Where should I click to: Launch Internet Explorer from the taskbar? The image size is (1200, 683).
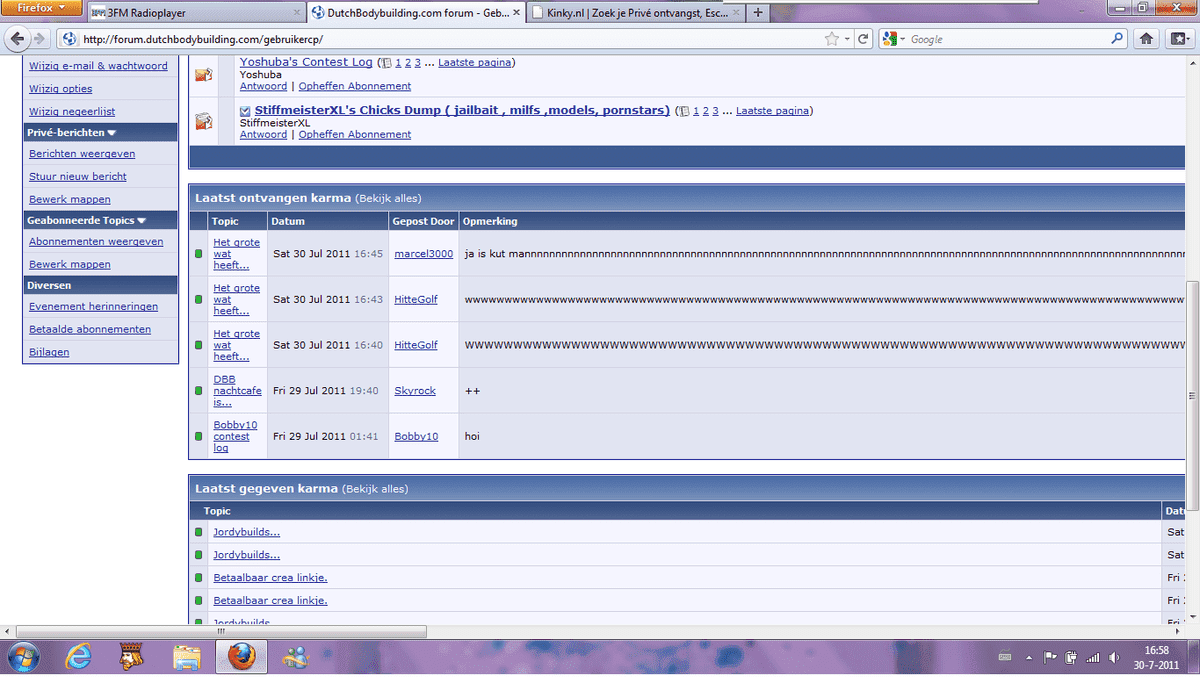79,657
